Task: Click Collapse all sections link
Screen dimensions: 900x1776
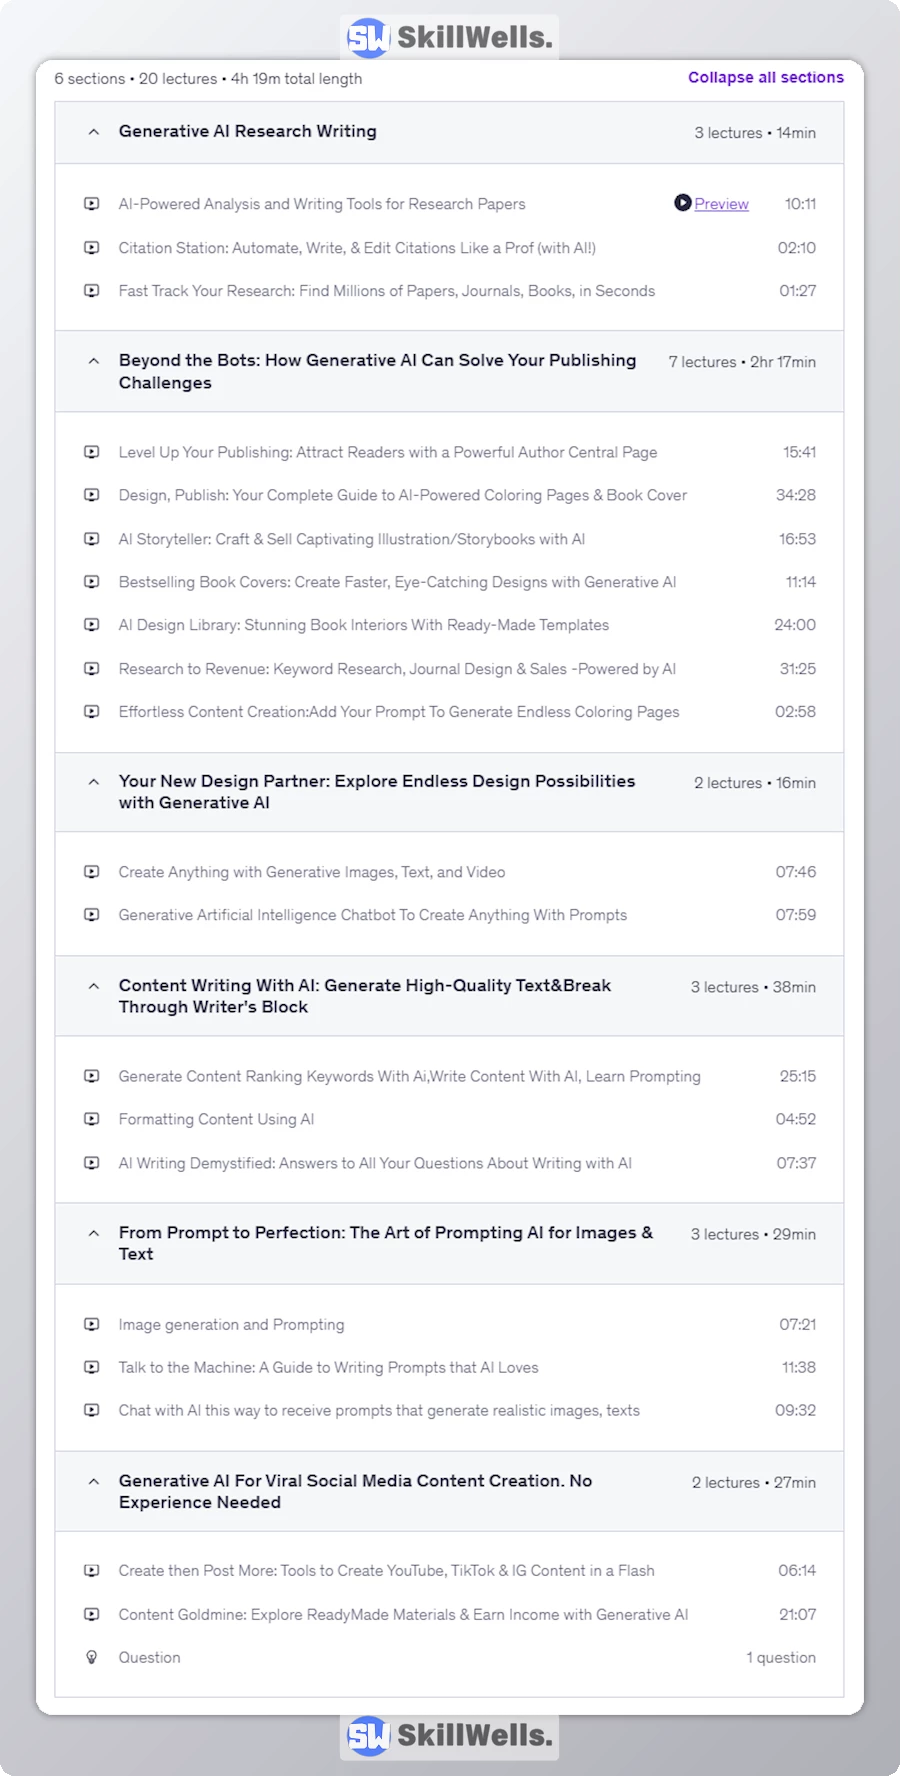Action: pos(766,78)
